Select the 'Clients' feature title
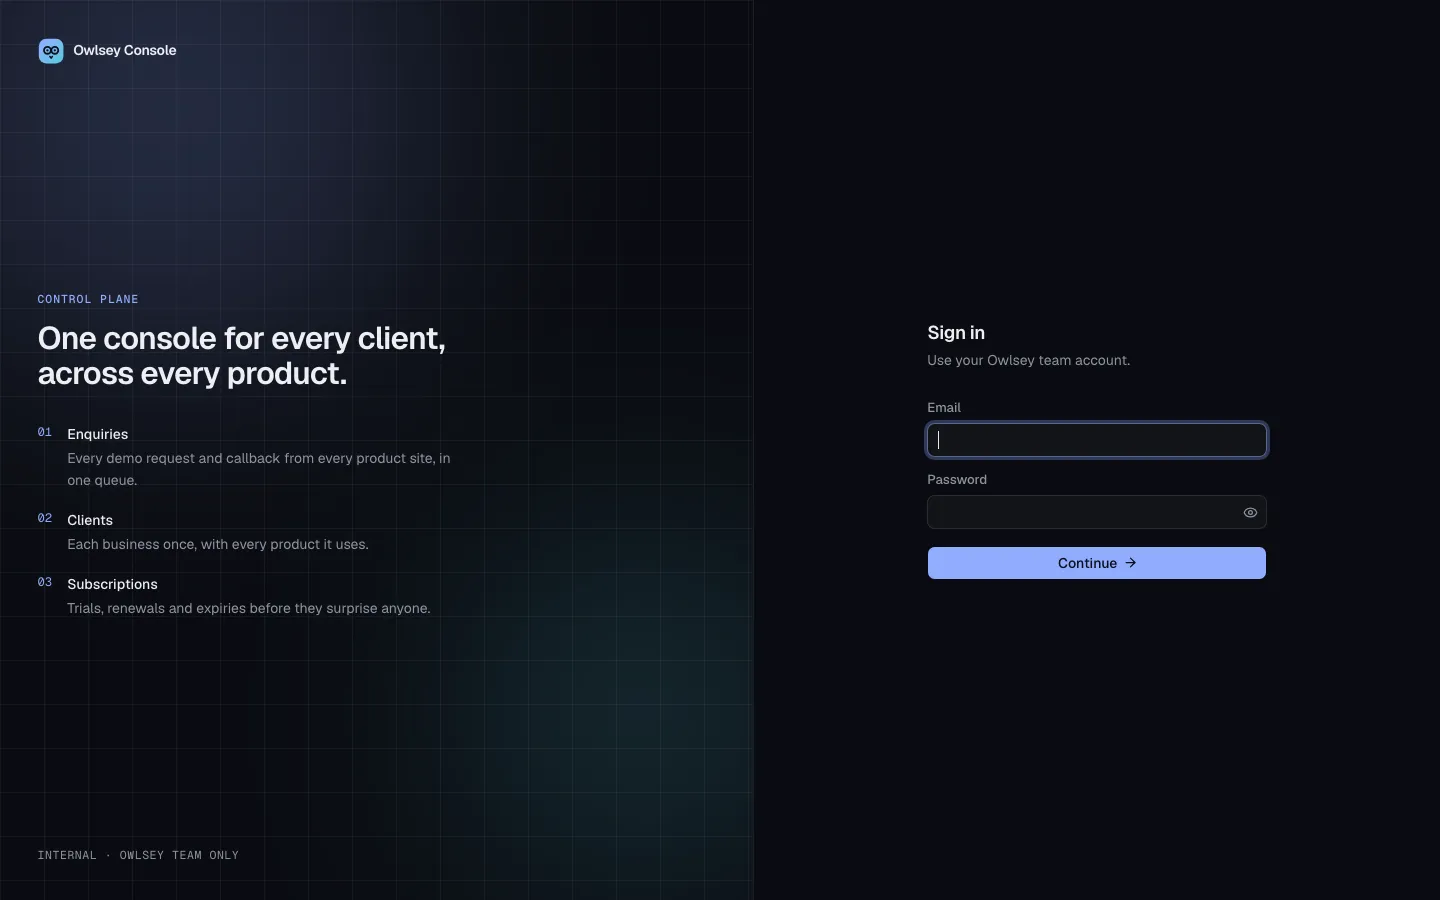 coord(90,520)
